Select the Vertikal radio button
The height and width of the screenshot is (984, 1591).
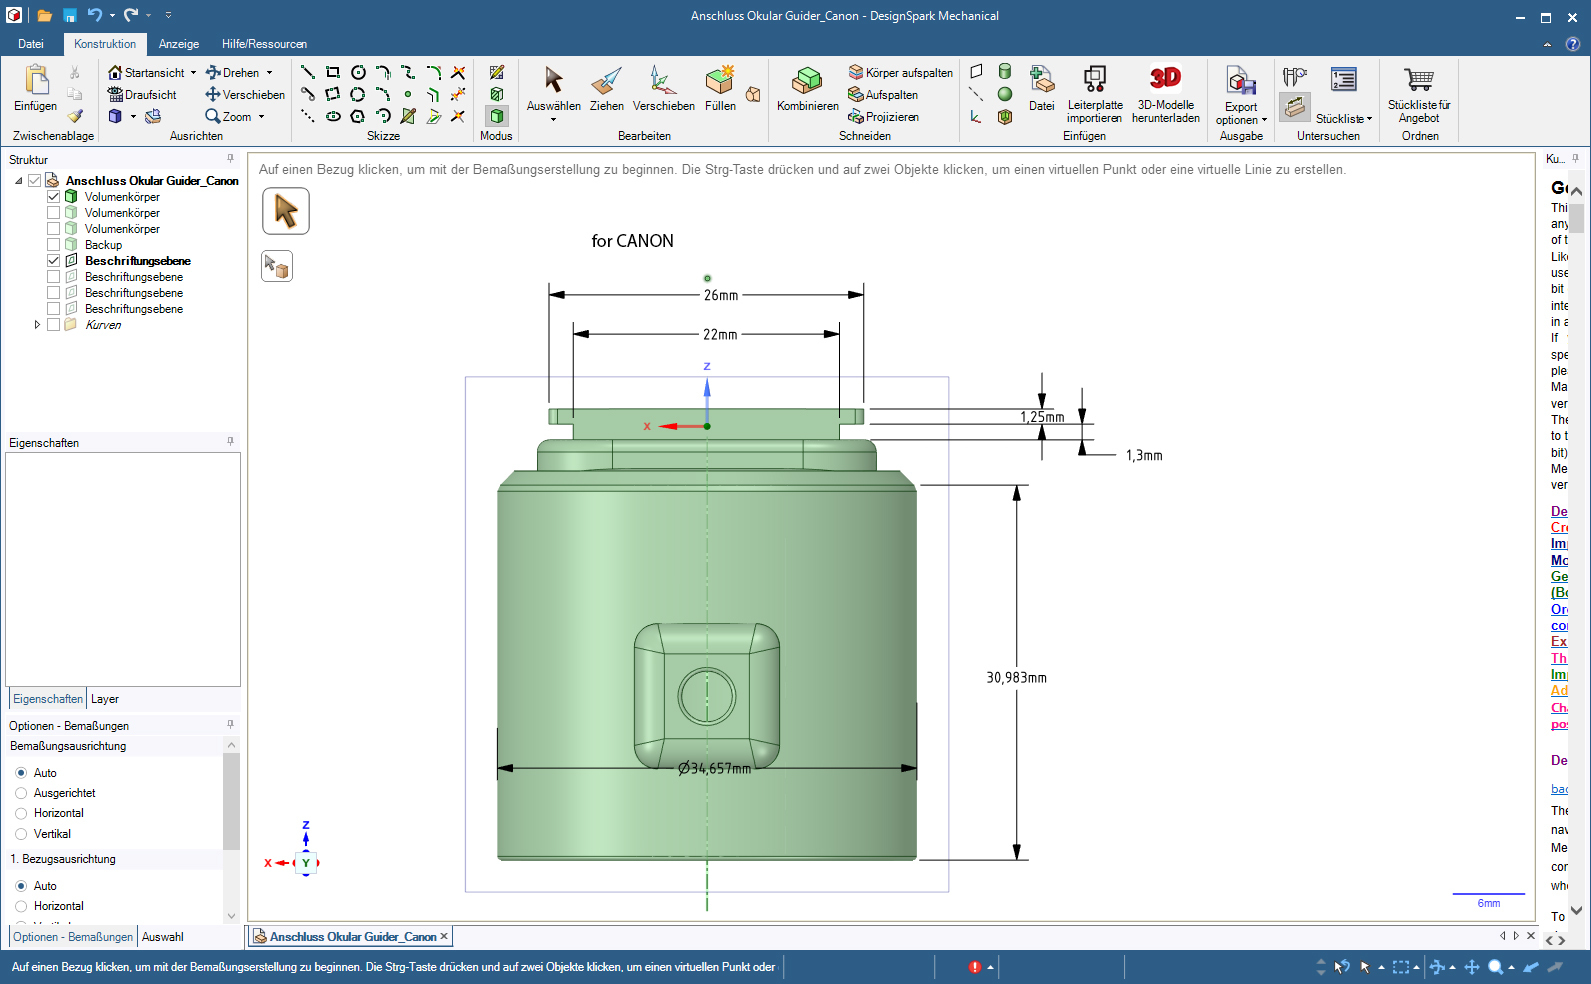coord(21,834)
